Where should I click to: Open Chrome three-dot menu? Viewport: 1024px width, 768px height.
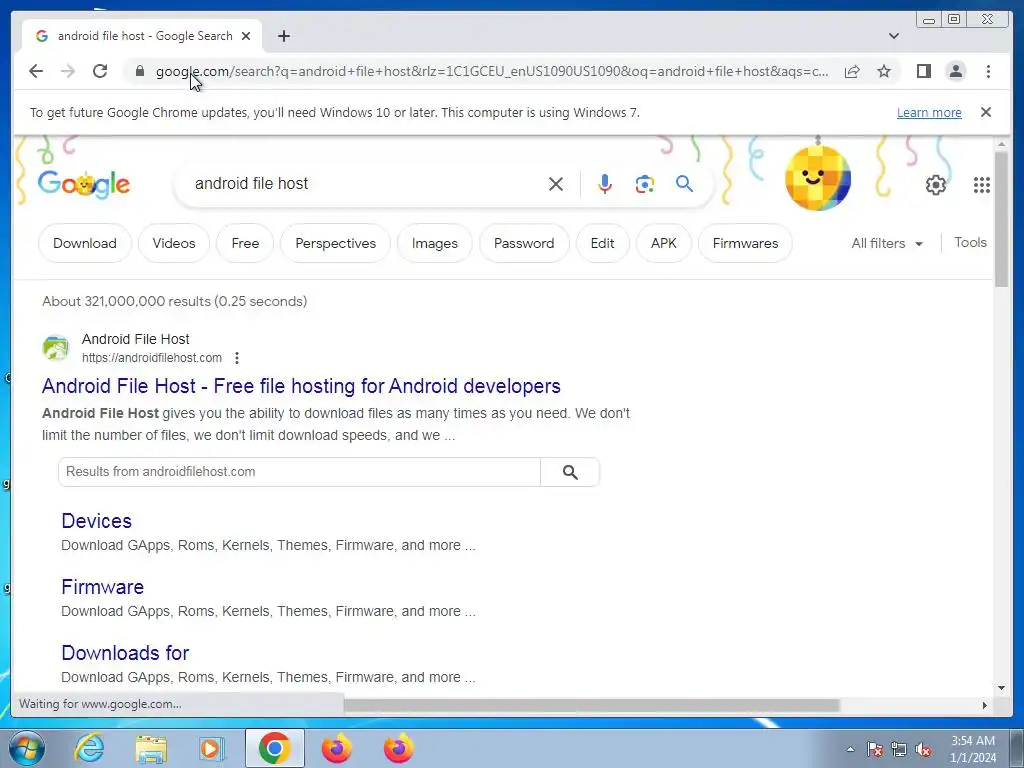pos(988,71)
